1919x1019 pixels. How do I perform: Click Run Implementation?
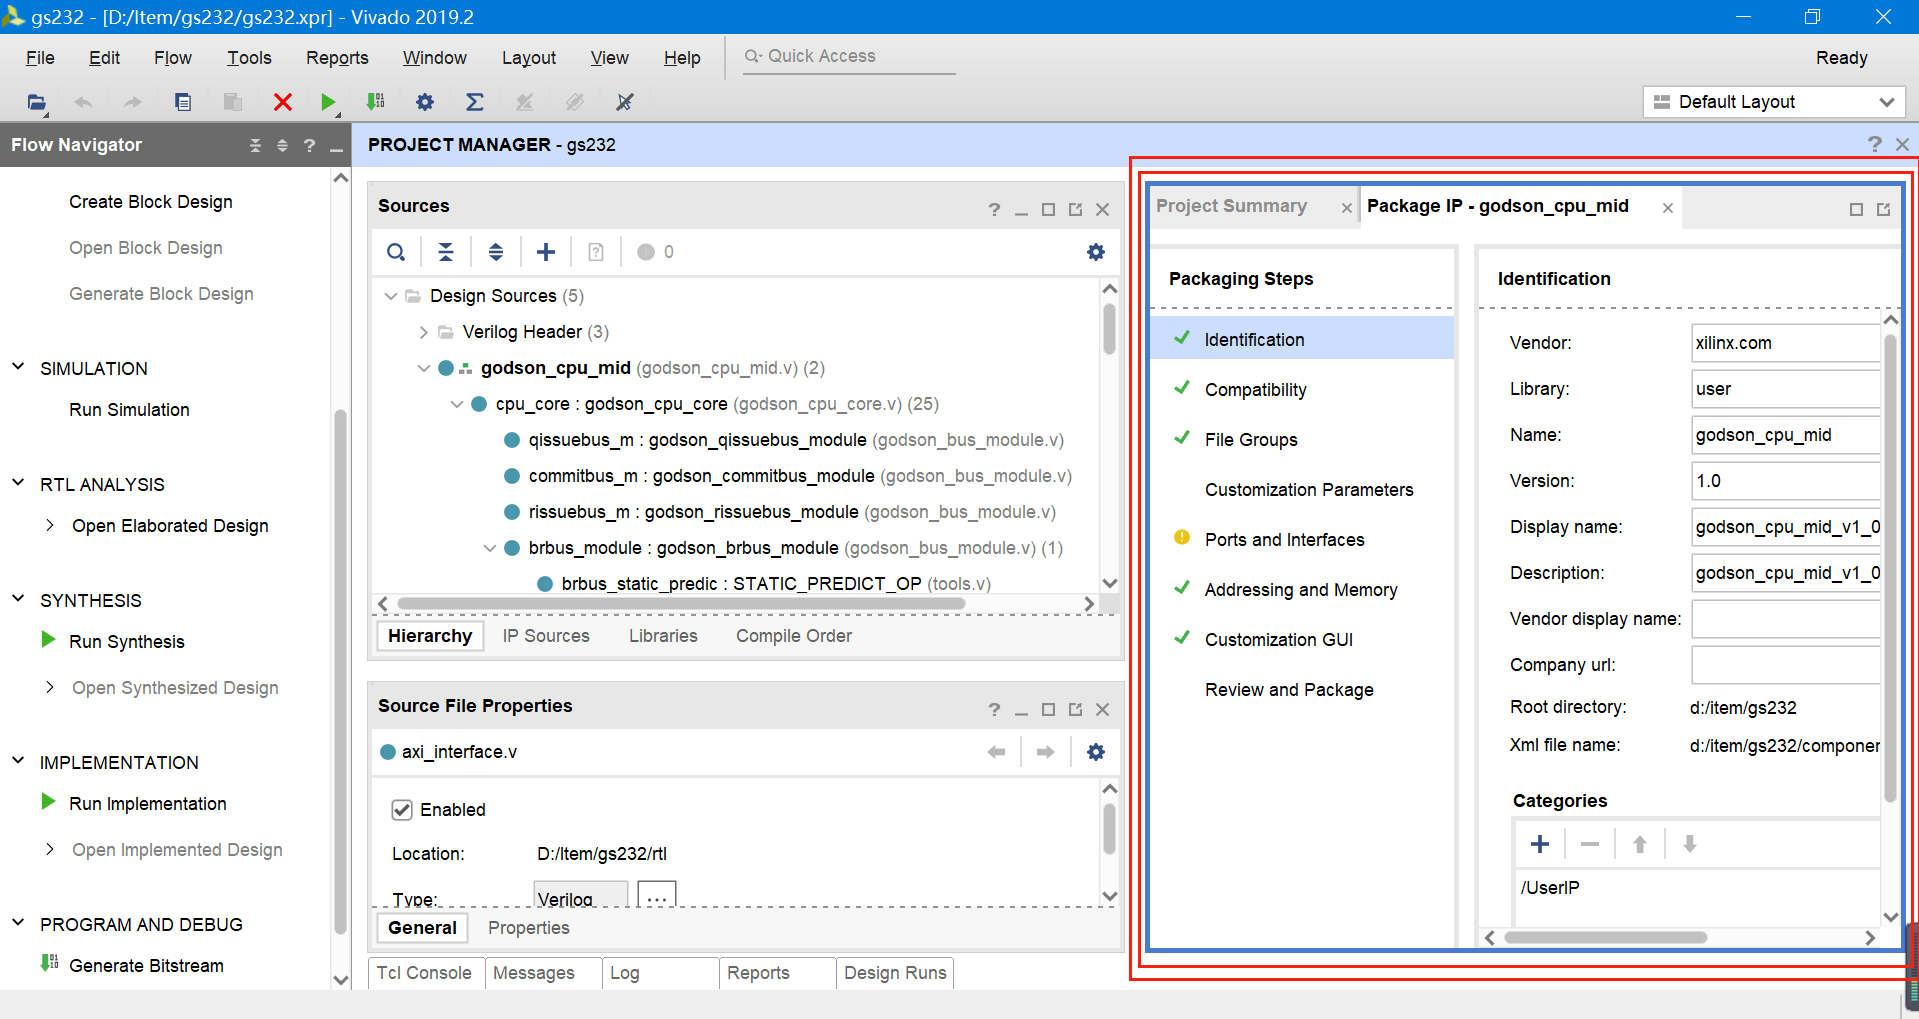tap(148, 804)
